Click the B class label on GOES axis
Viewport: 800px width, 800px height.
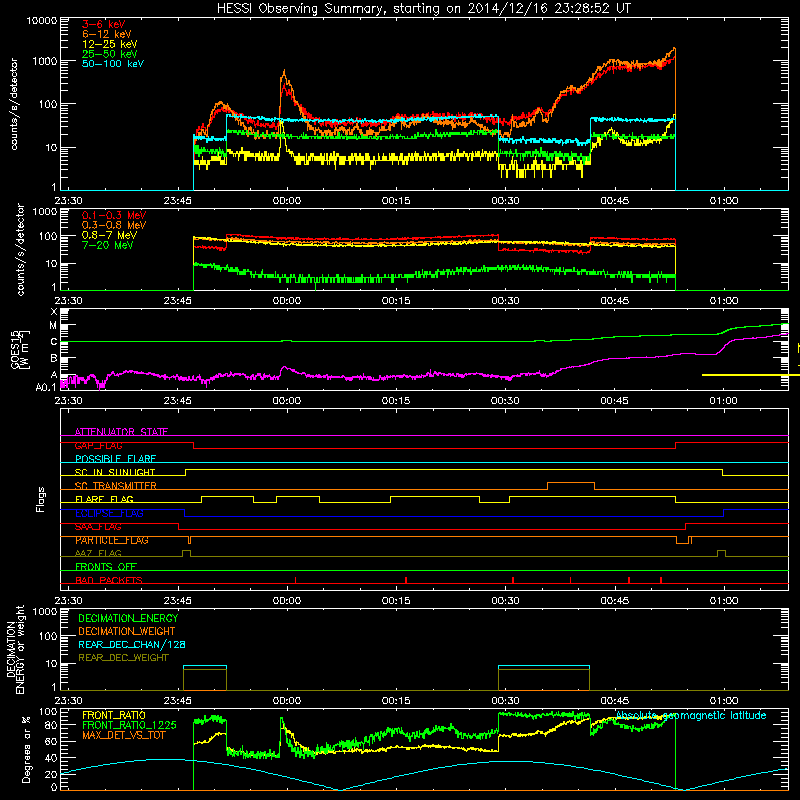pos(54,358)
